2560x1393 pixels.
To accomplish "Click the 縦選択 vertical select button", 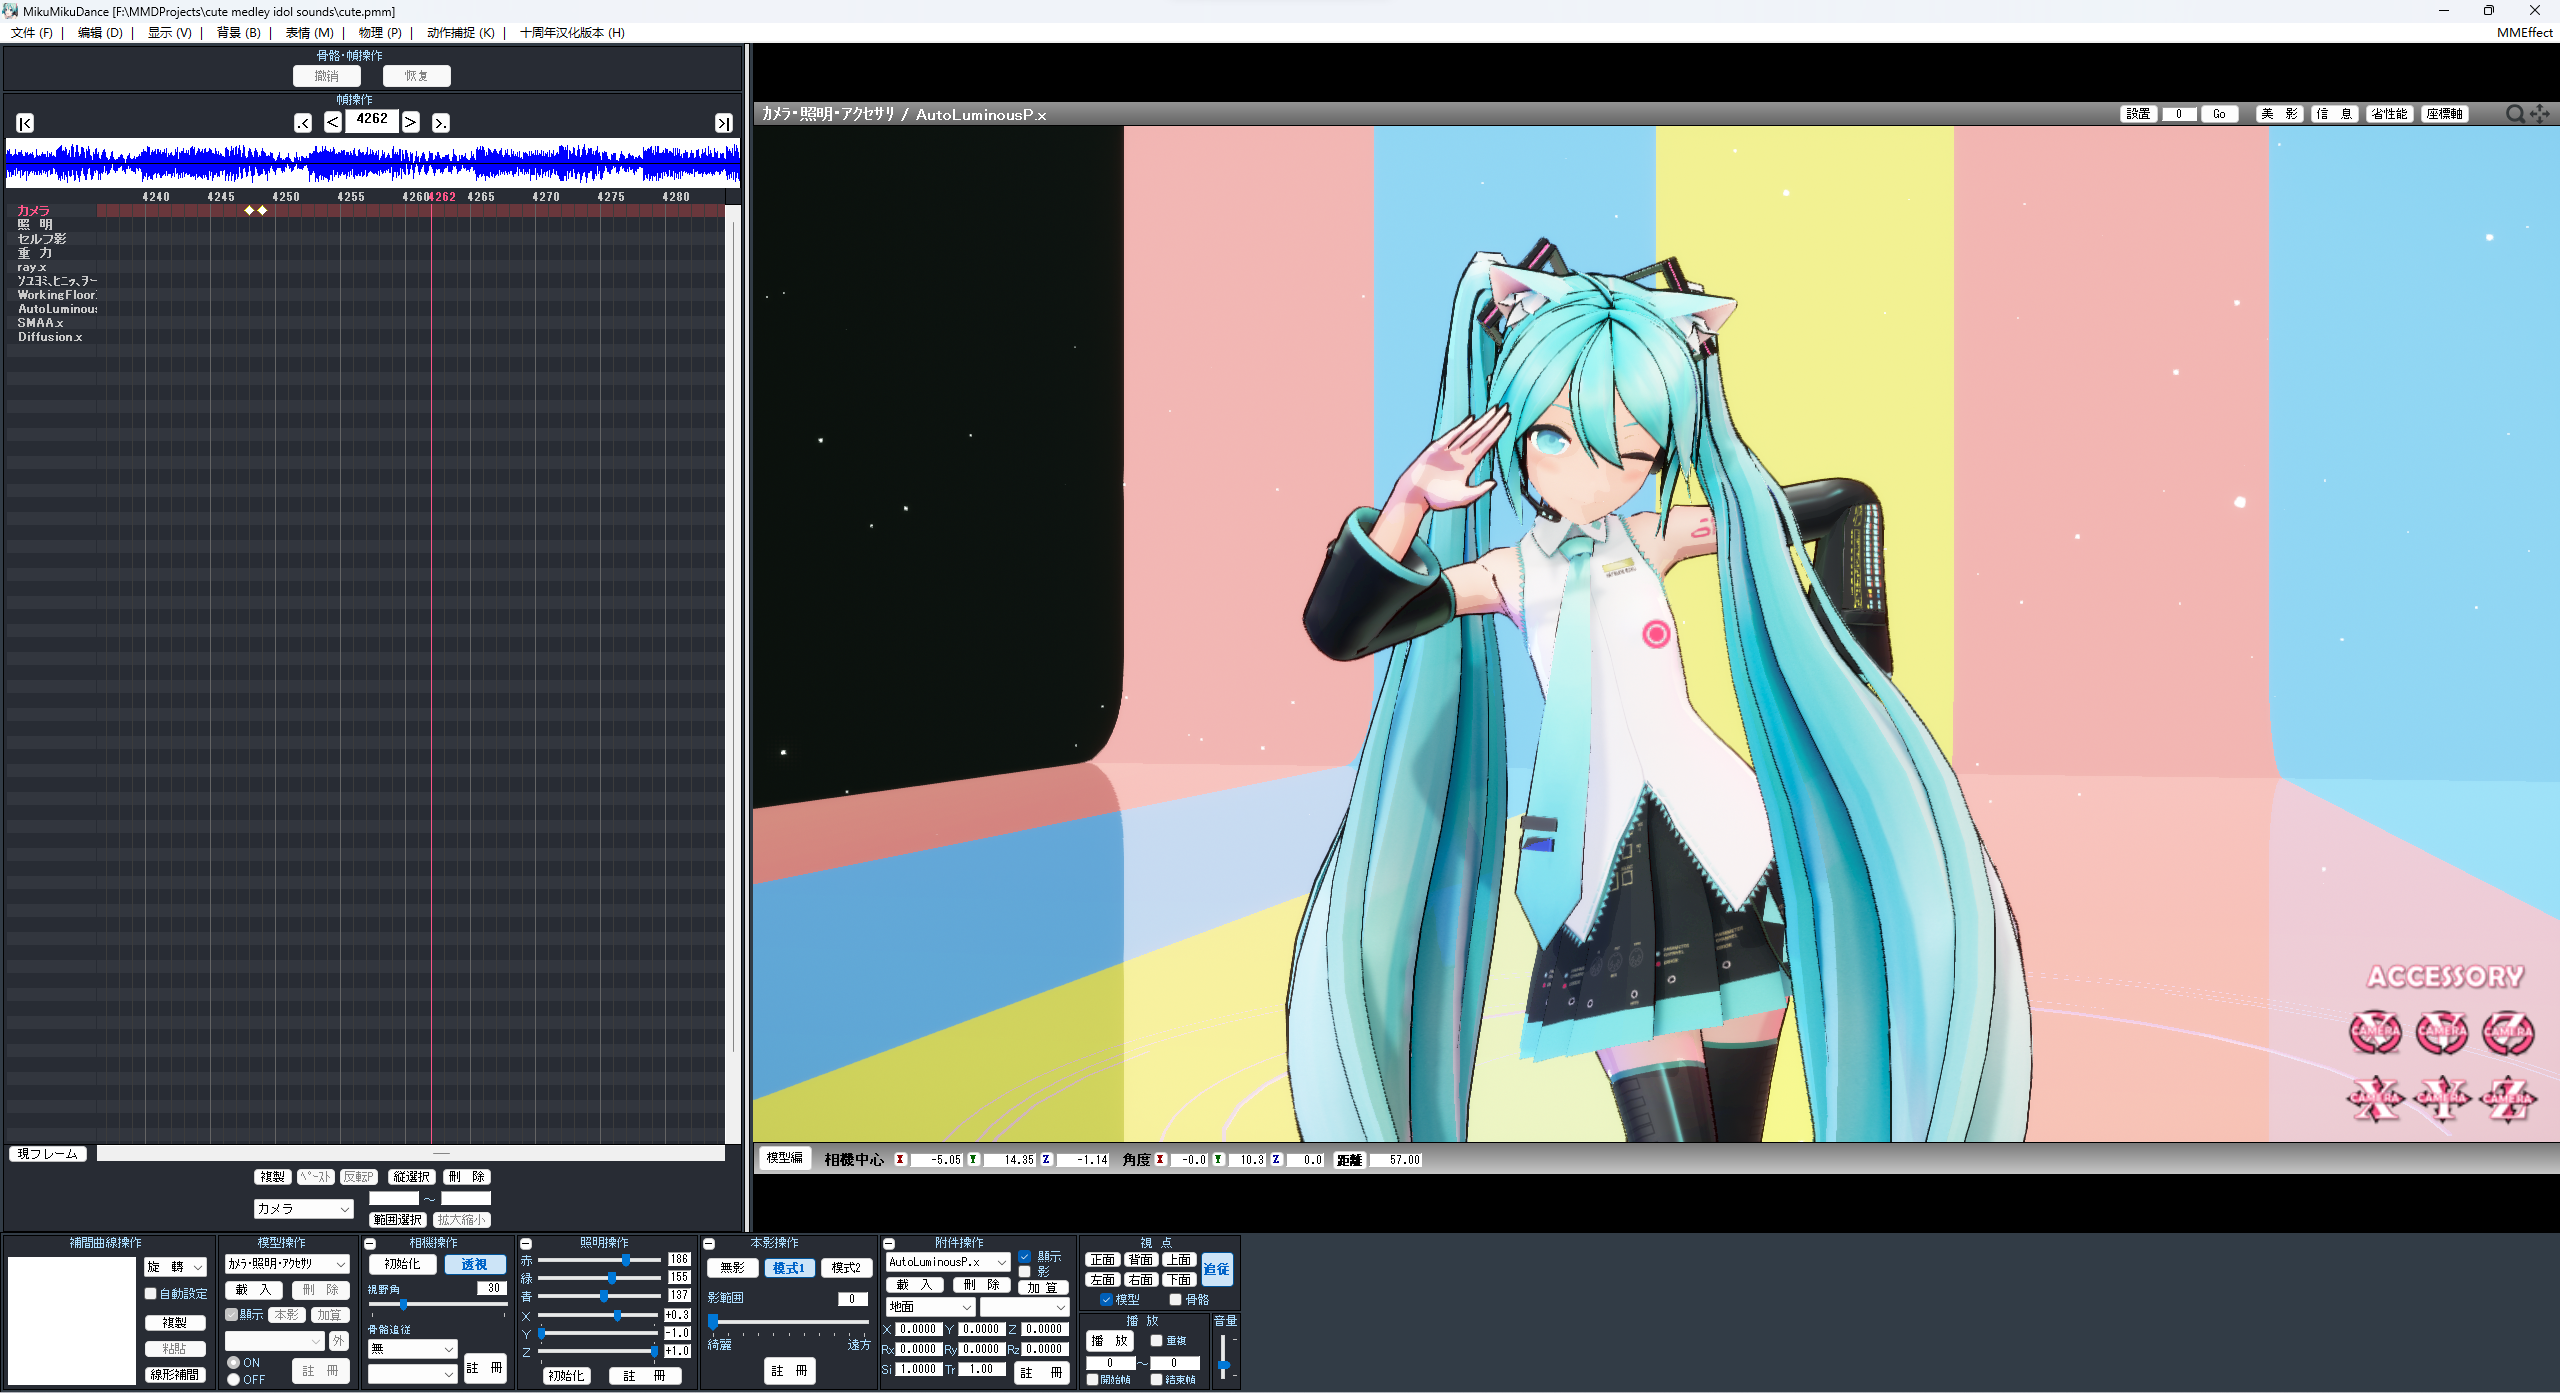I will (x=411, y=1177).
